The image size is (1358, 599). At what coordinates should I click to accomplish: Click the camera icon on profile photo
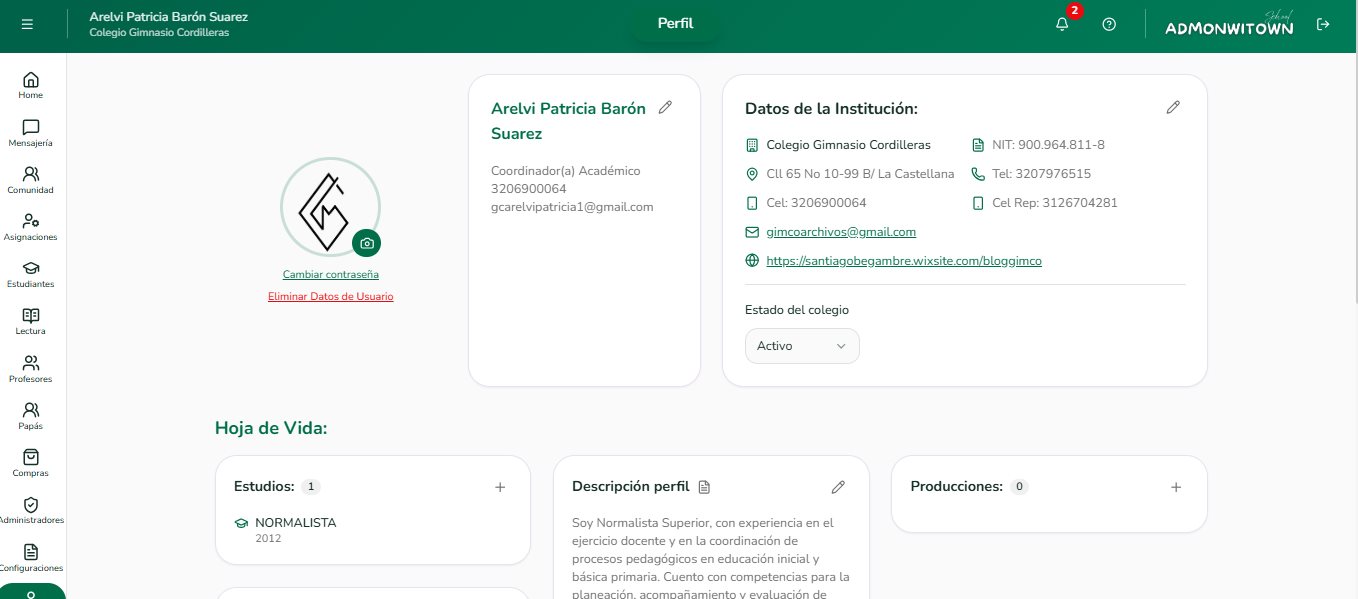(367, 243)
